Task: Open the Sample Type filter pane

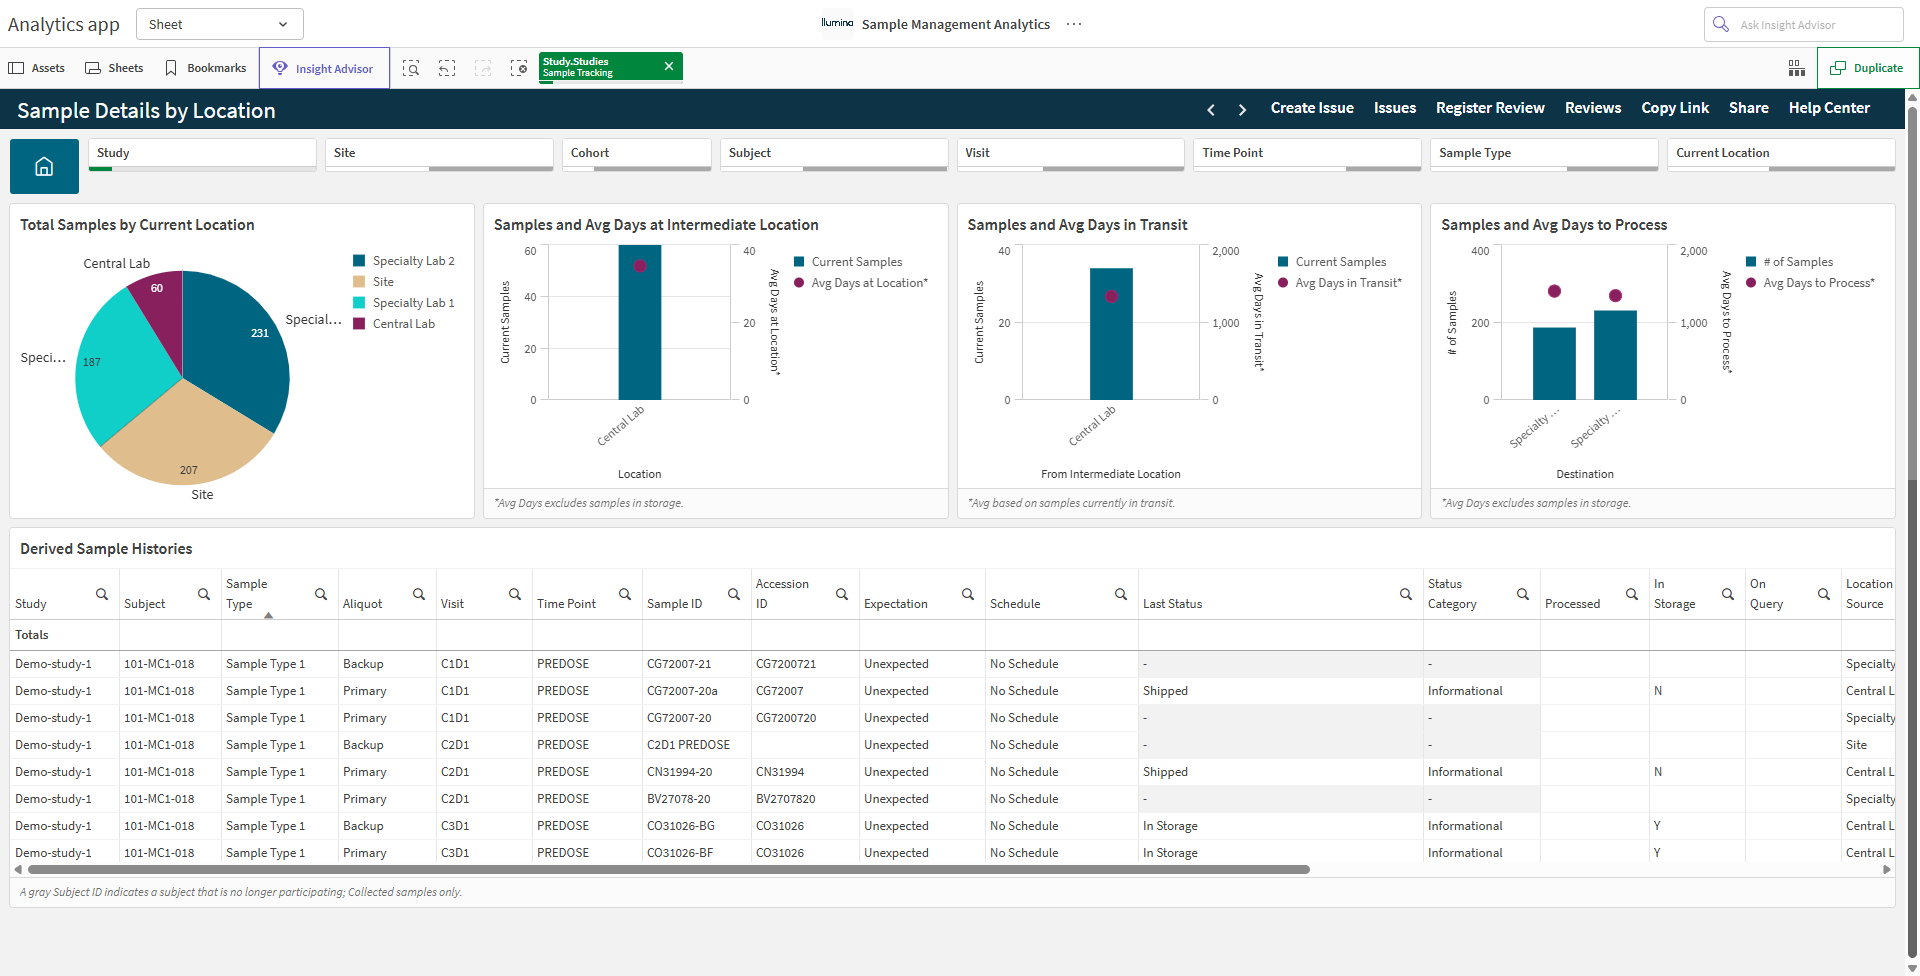Action: (x=1544, y=155)
